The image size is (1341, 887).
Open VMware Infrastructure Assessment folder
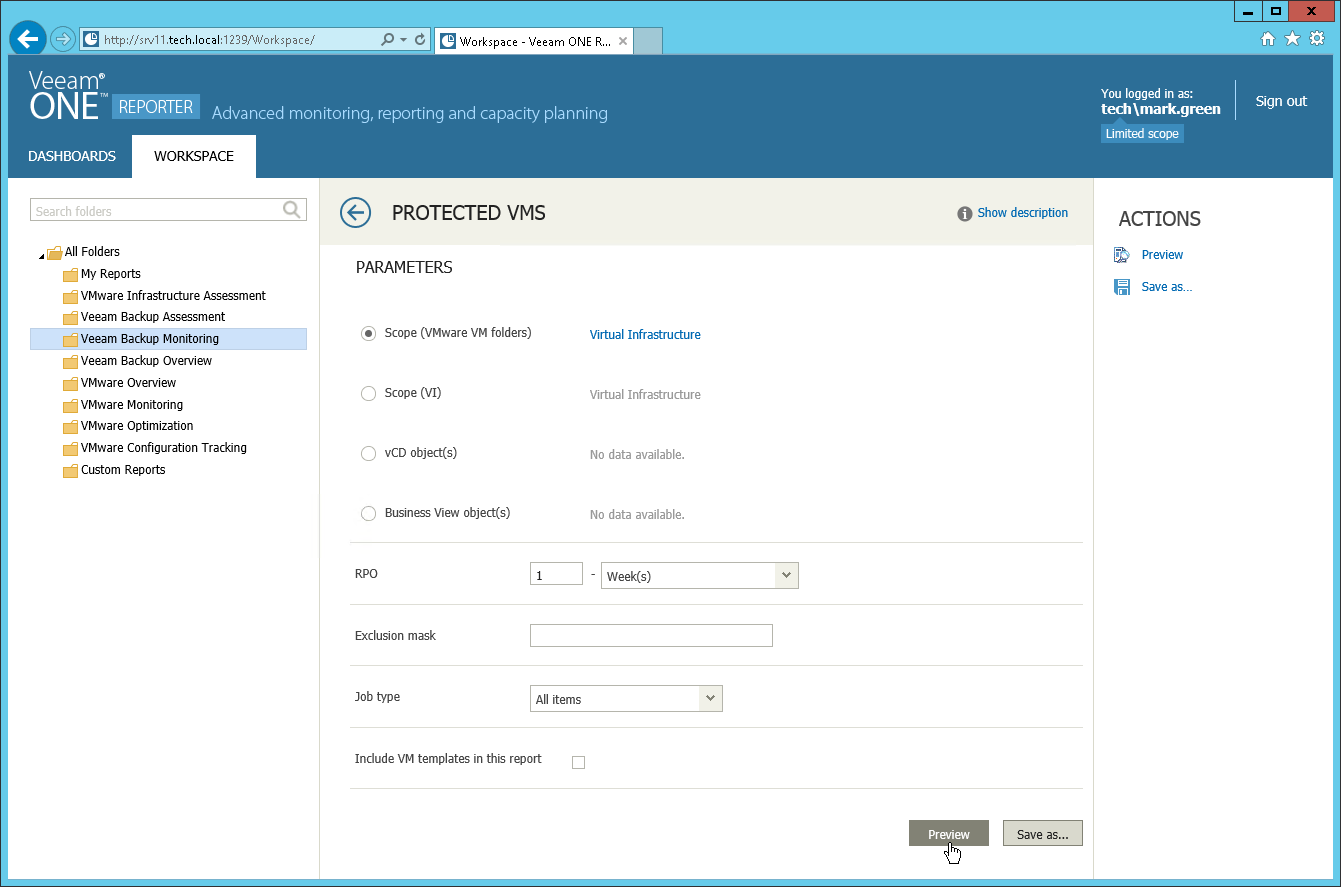click(173, 296)
